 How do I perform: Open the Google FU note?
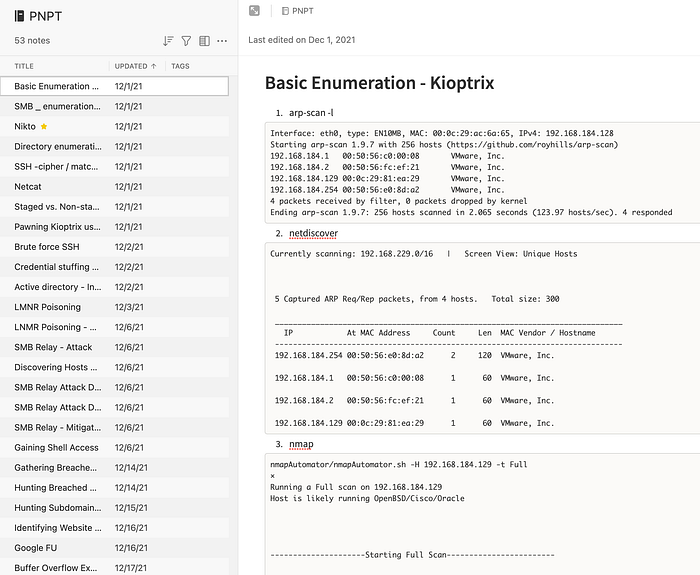tap(114, 548)
